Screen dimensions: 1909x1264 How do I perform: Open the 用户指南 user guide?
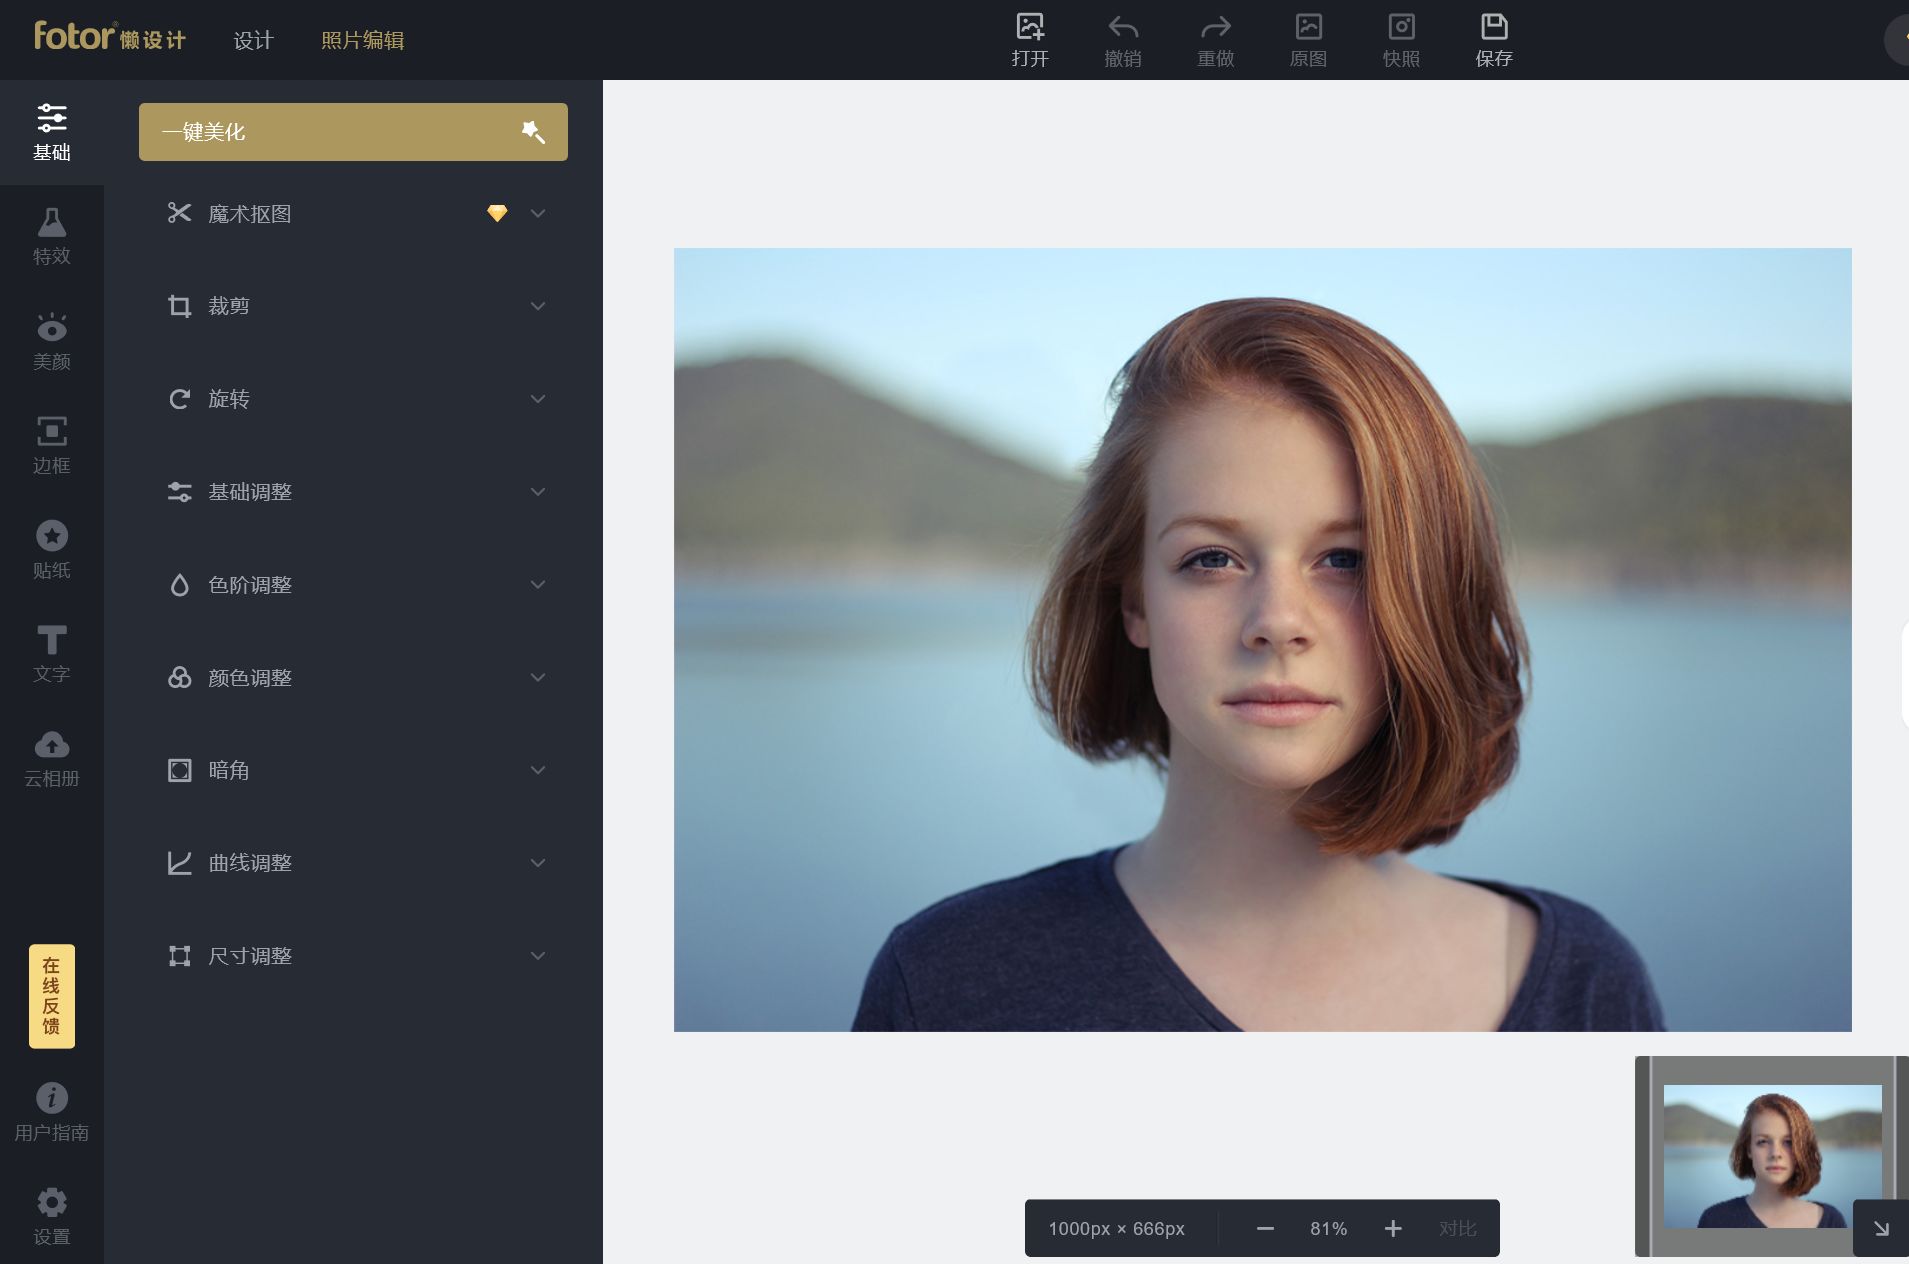(x=52, y=1112)
